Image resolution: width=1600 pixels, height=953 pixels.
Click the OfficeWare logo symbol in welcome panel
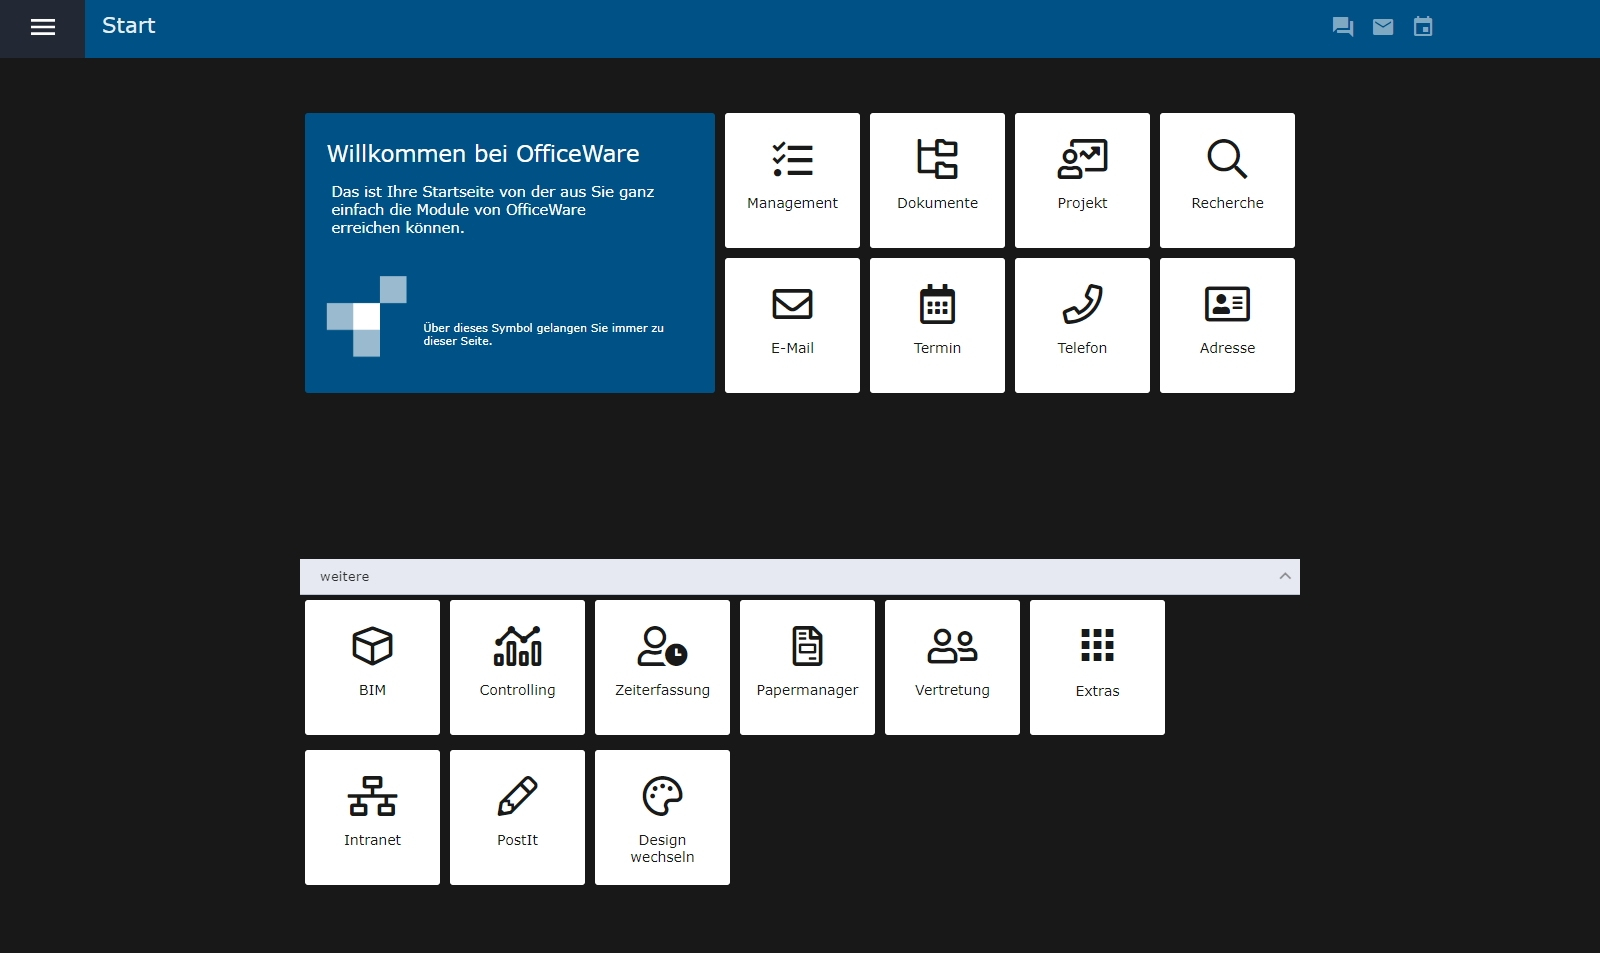click(367, 316)
